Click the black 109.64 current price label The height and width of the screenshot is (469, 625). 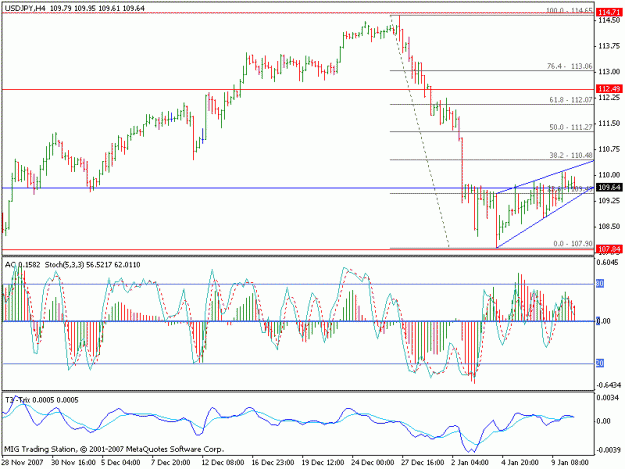tap(609, 187)
